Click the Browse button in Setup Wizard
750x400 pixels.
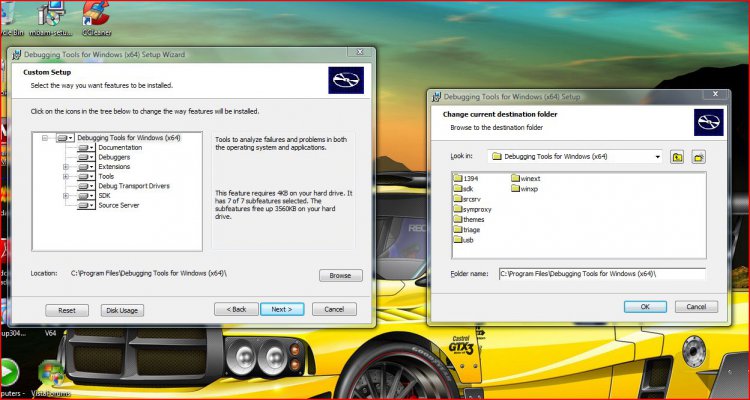341,276
